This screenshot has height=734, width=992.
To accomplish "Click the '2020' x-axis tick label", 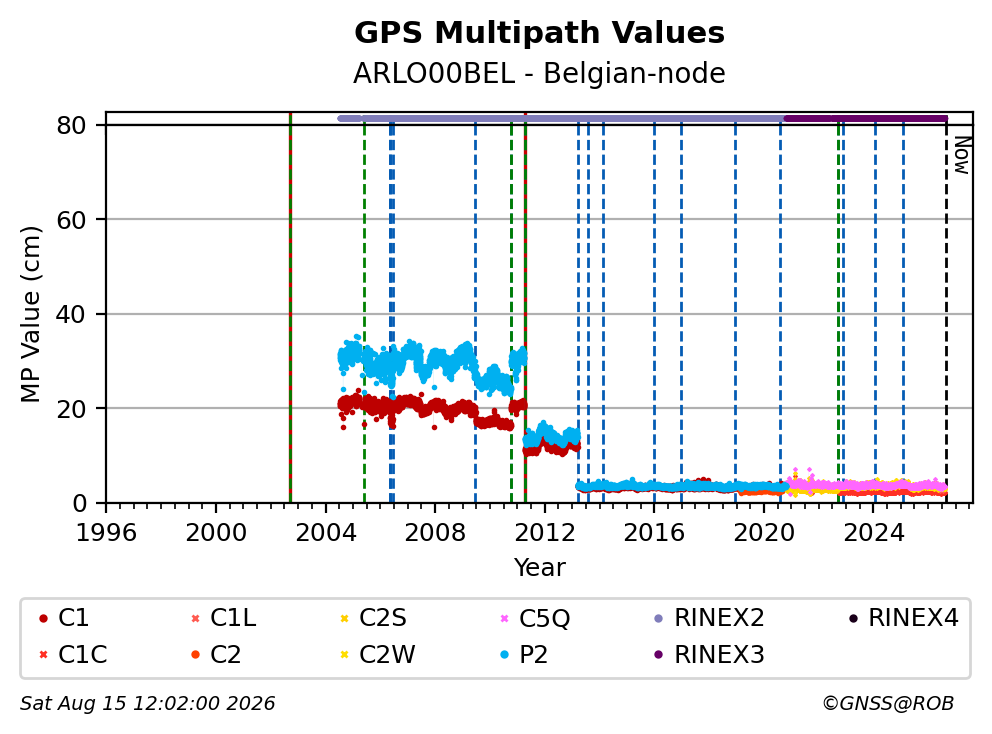I will pos(764,533).
